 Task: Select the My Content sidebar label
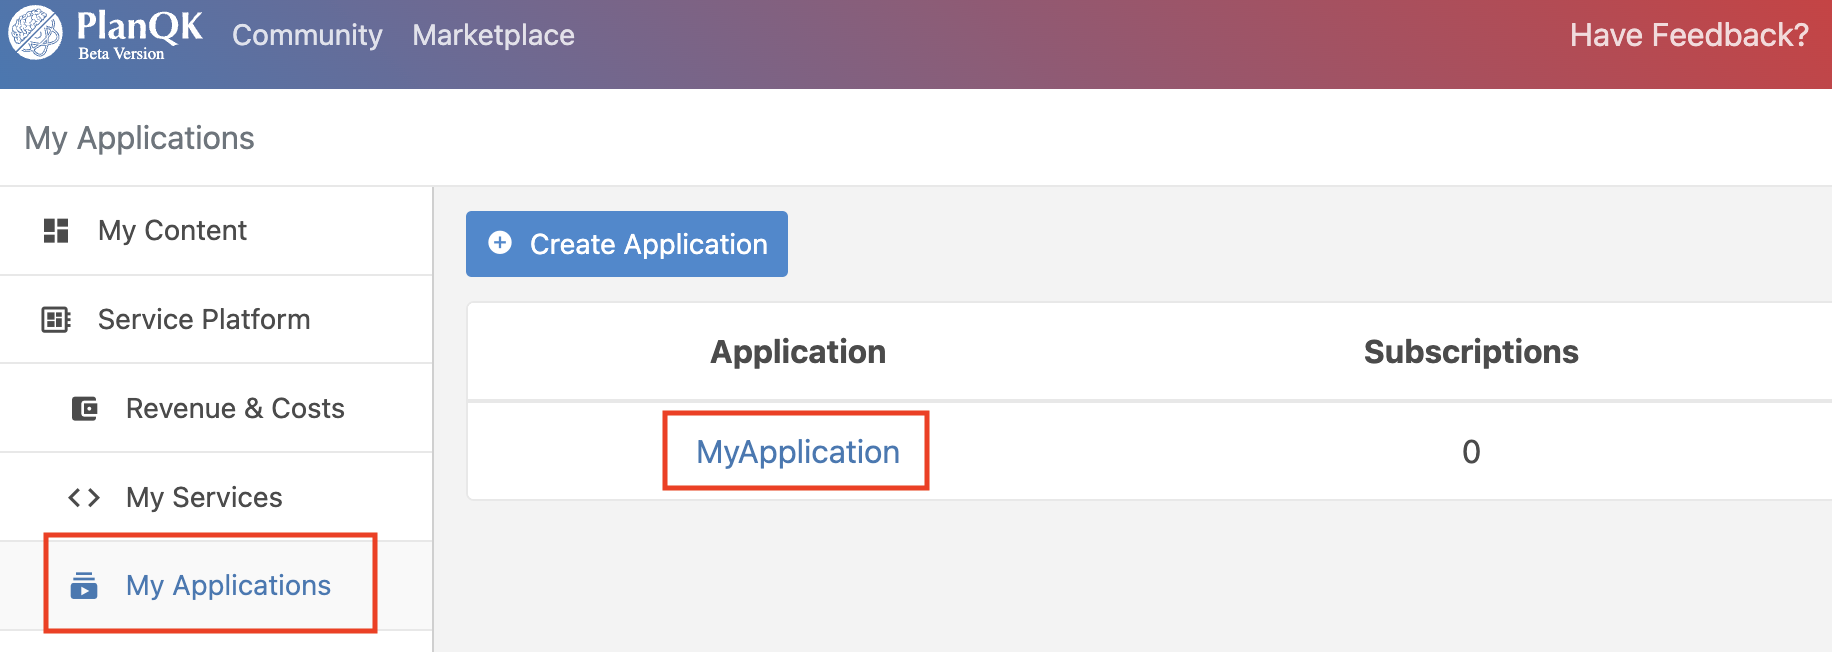[x=172, y=231]
